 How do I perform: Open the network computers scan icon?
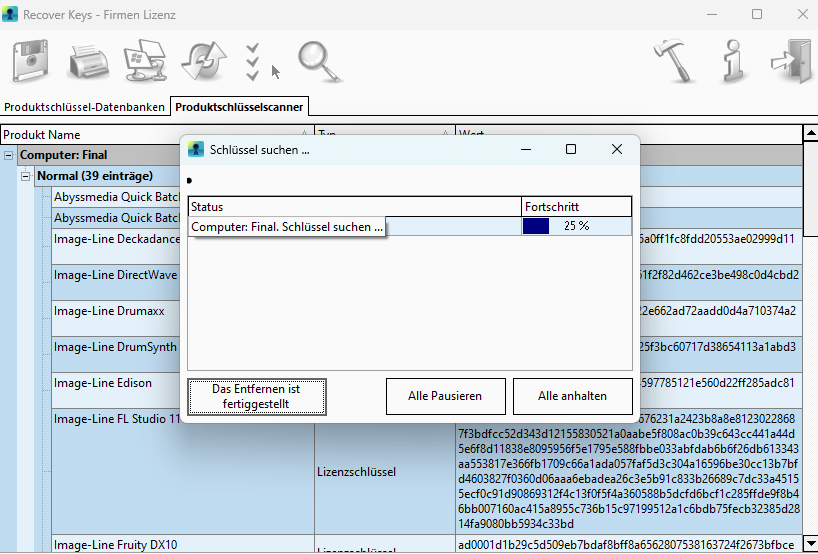click(x=145, y=61)
